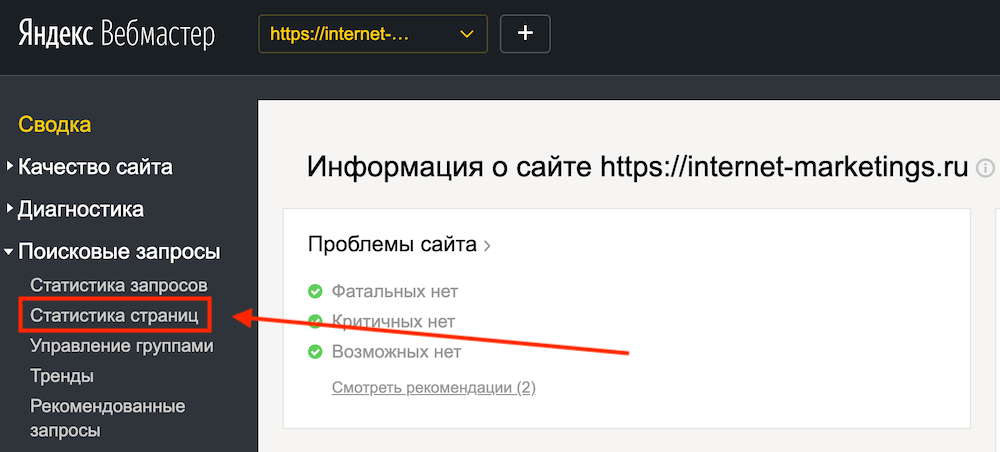This screenshot has height=452, width=1000.
Task: Click Смотреть рекомендации (2) link
Action: click(433, 387)
